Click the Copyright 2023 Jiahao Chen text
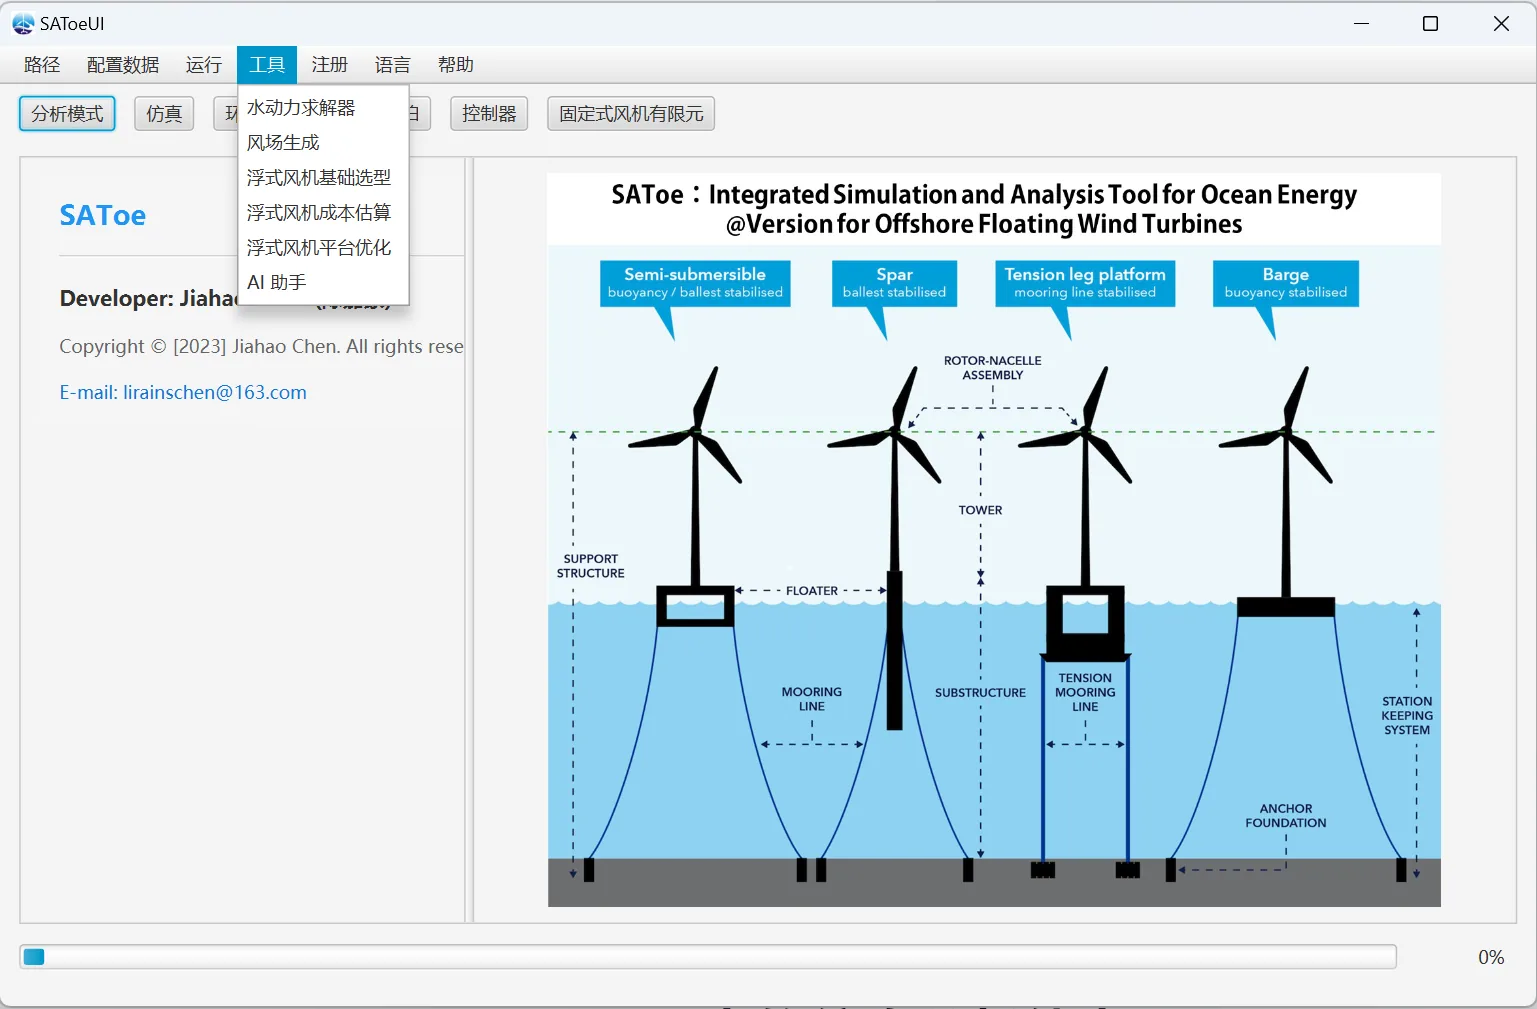Viewport: 1537px width, 1009px height. tap(261, 347)
